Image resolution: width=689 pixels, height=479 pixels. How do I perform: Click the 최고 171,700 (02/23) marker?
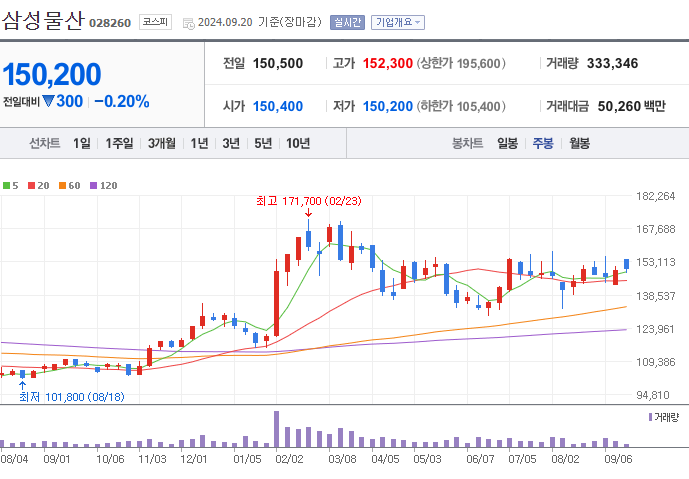pyautogui.click(x=308, y=201)
